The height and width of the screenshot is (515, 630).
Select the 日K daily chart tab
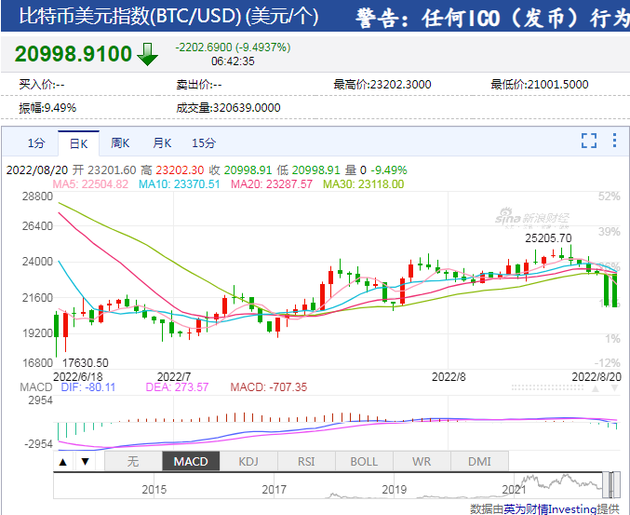(78, 142)
